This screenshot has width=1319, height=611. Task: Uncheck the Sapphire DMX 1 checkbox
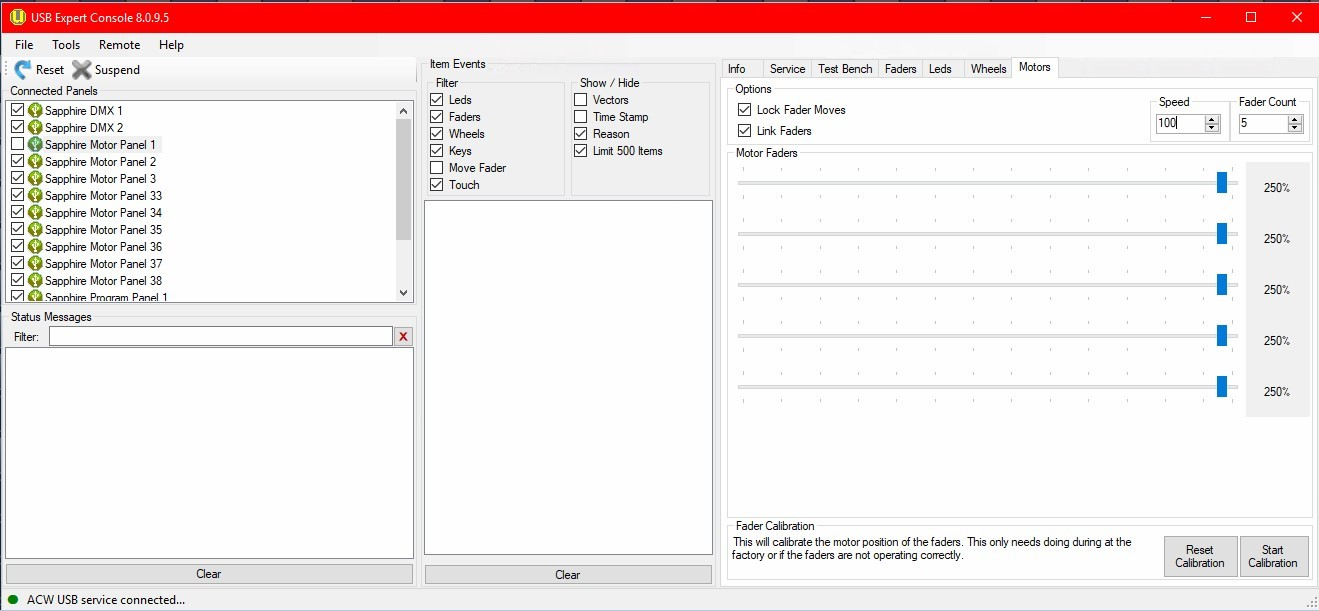(x=17, y=111)
